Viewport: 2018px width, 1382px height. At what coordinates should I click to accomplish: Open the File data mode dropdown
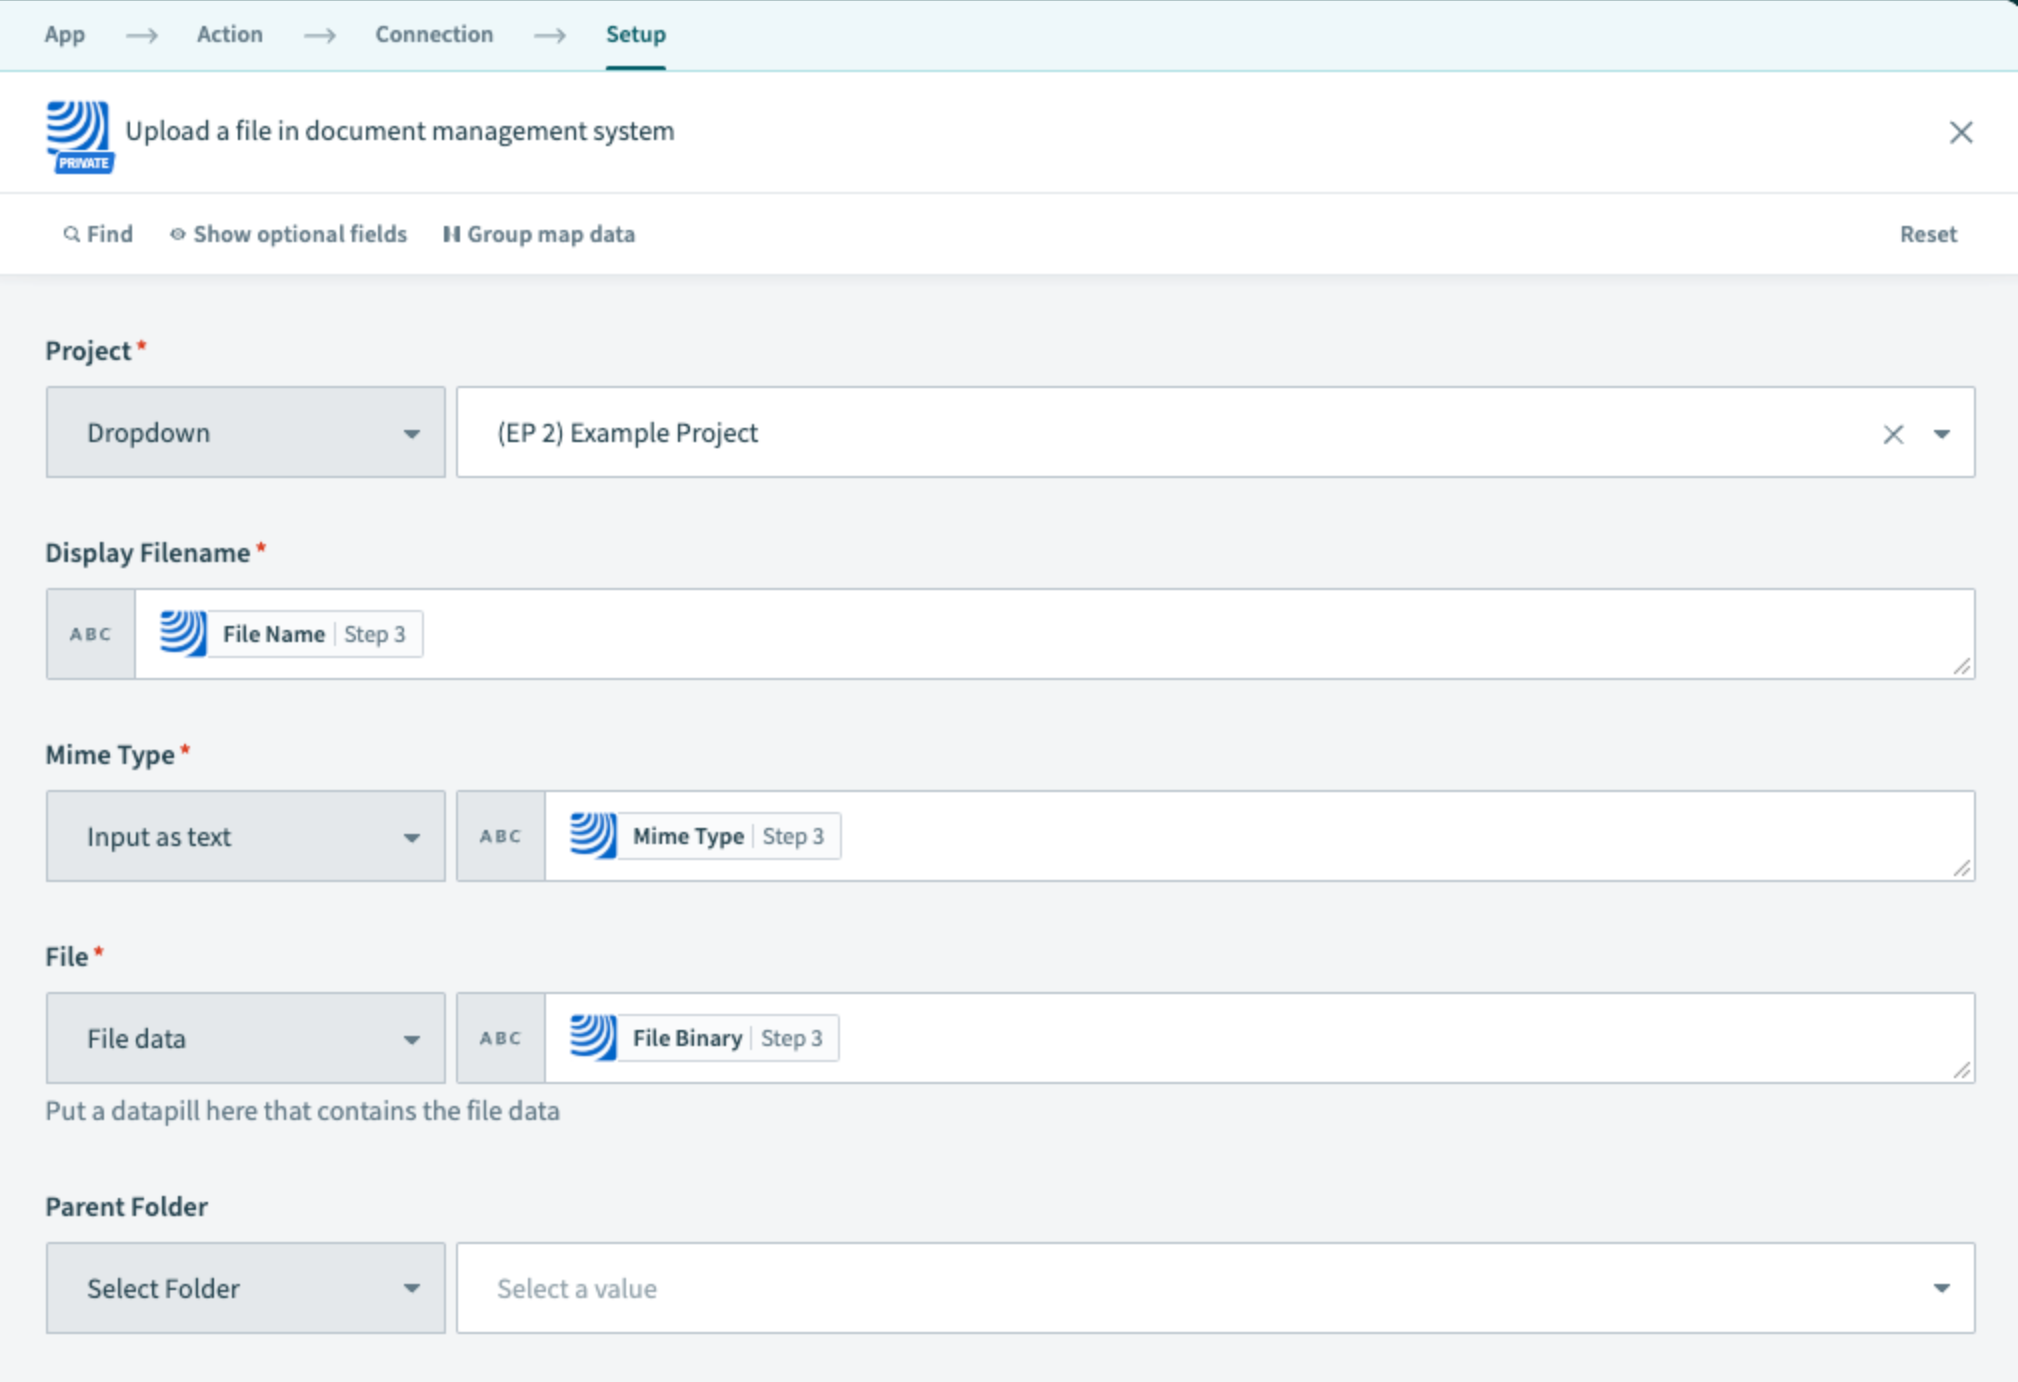(x=245, y=1038)
